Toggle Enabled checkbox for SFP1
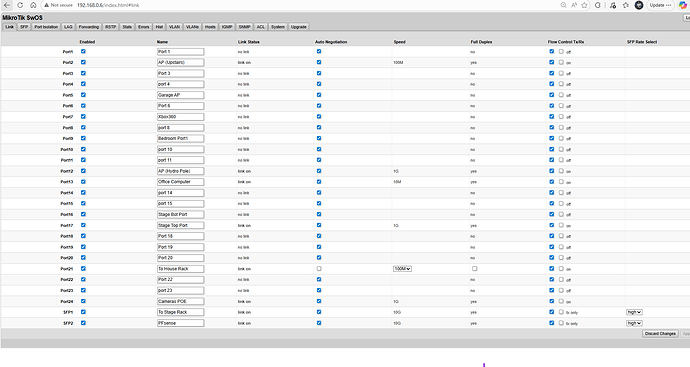 83,312
